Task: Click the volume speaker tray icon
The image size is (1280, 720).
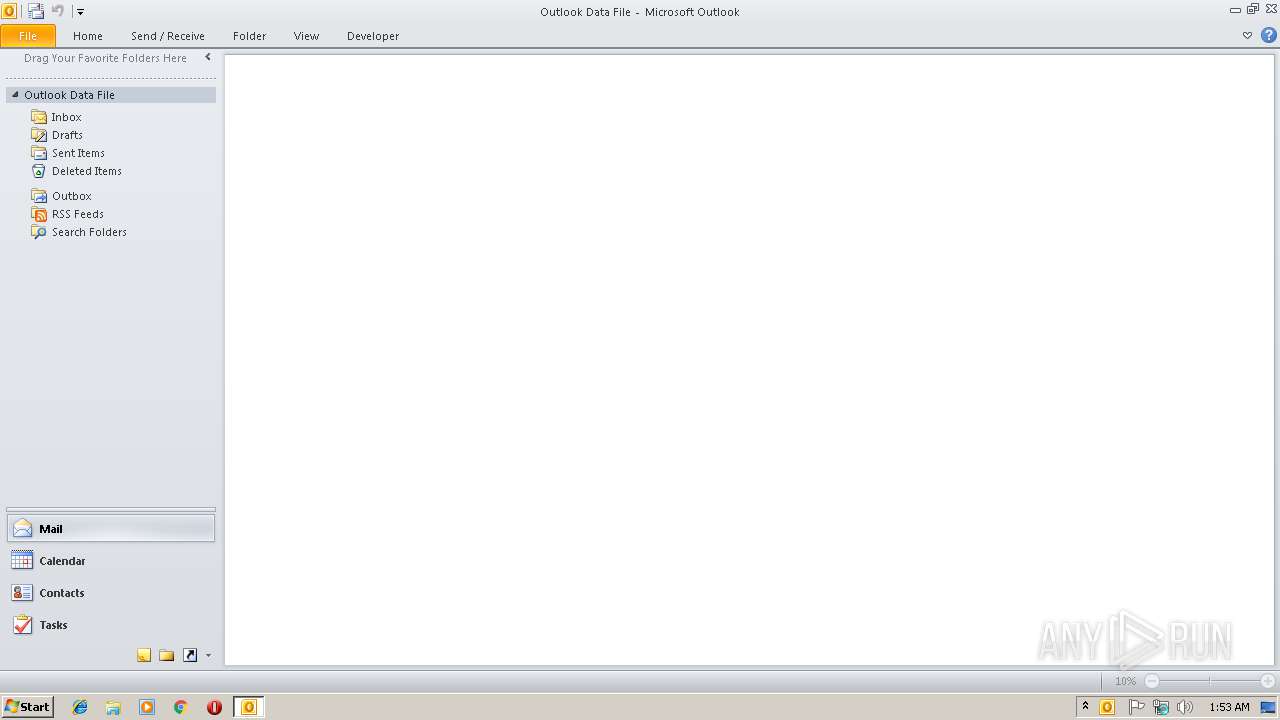Action: click(1185, 707)
